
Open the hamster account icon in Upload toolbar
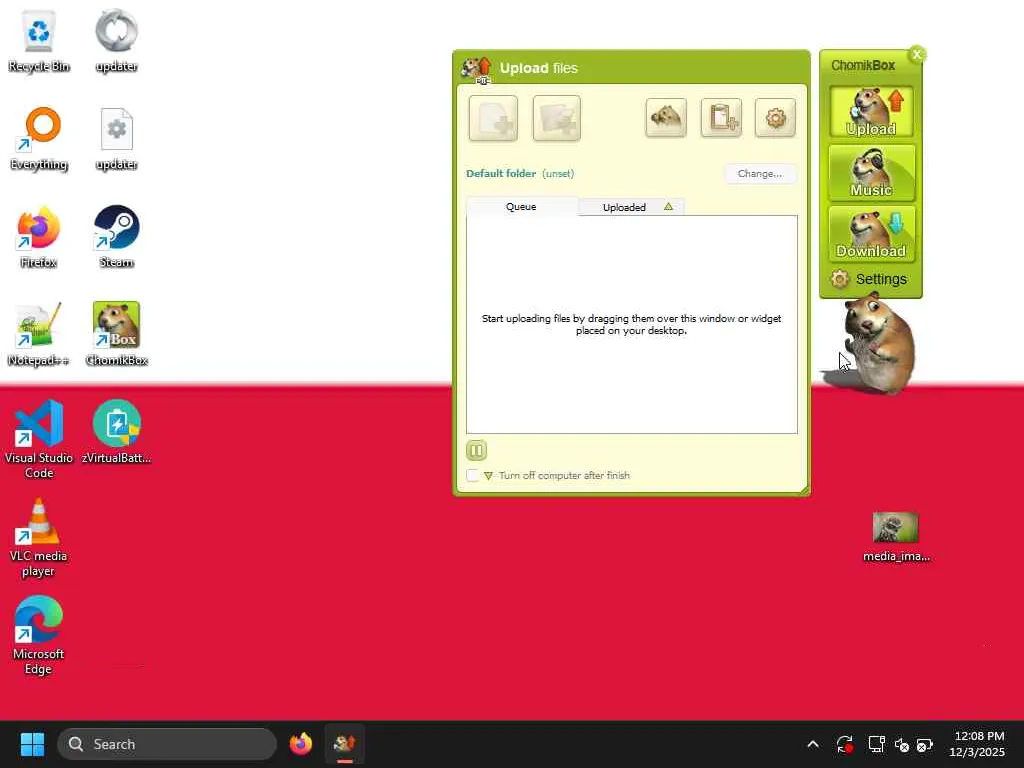click(665, 118)
